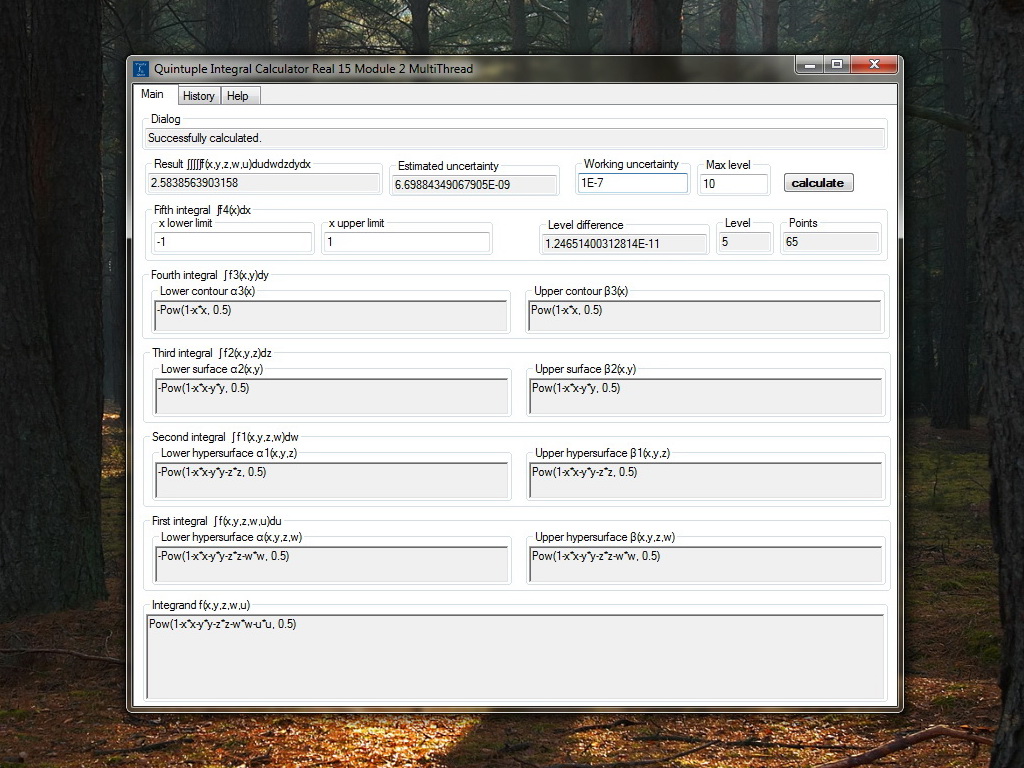Minimize the Quintuple Integral Calculator window
This screenshot has height=768, width=1024.
810,65
